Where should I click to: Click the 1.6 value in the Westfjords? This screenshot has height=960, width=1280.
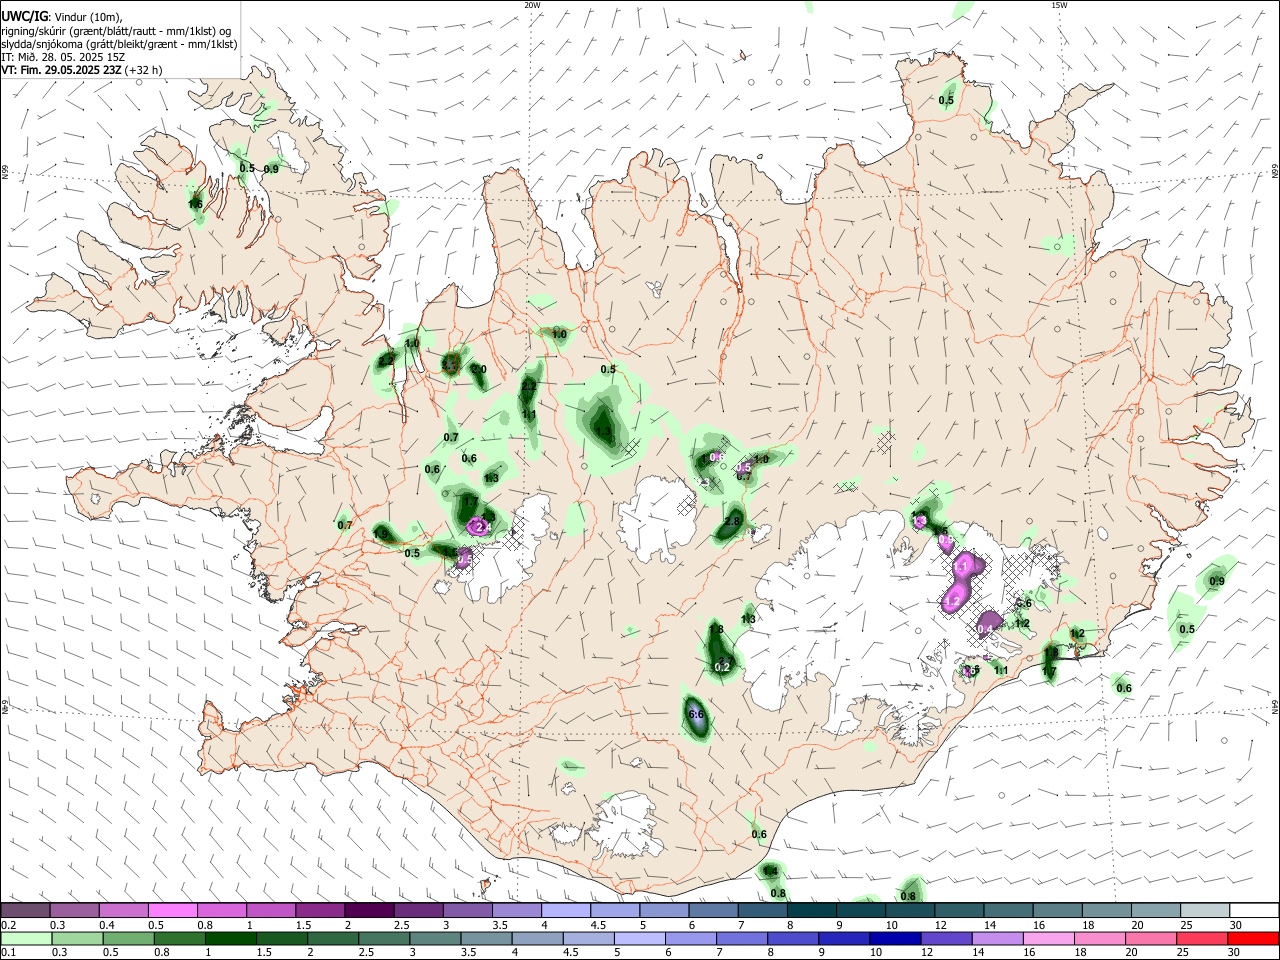(x=196, y=204)
